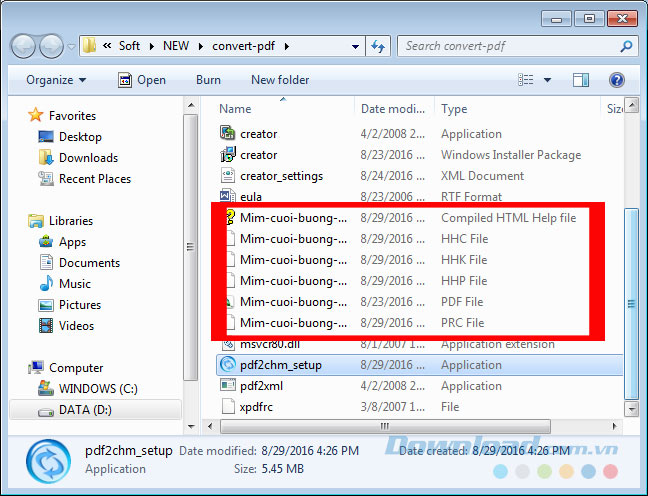This screenshot has width=648, height=496.
Task: Click the Burn toolbar button
Action: coord(208,80)
